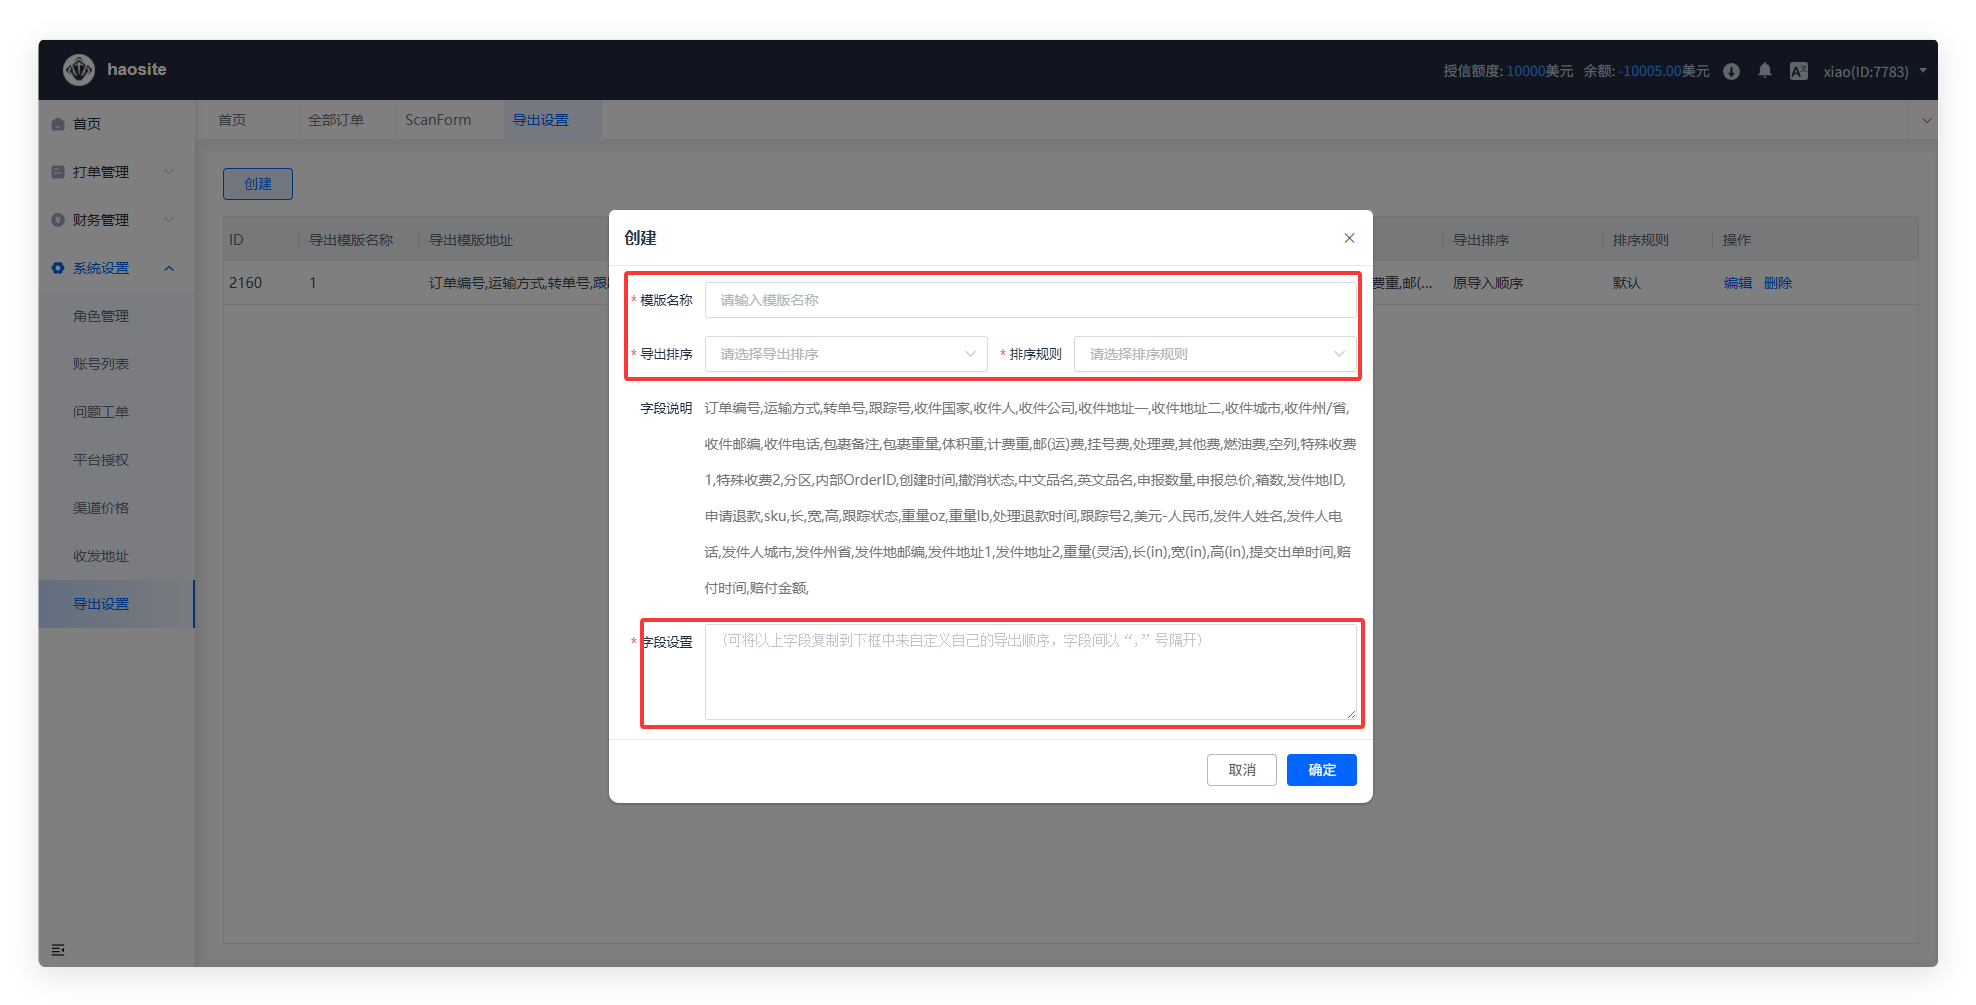The image size is (1976, 1005).
Task: Click the language translate icon
Action: 1798,71
